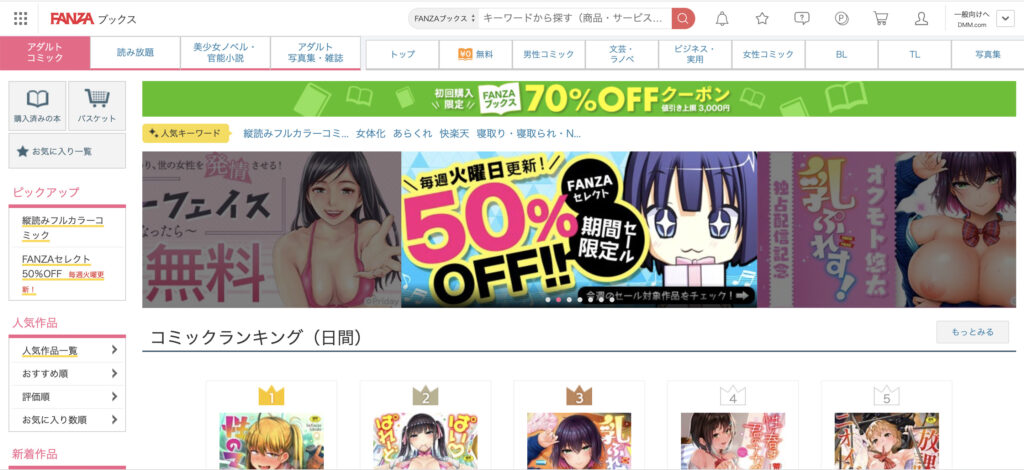Switch to the 読み放題 tab

[x=135, y=53]
